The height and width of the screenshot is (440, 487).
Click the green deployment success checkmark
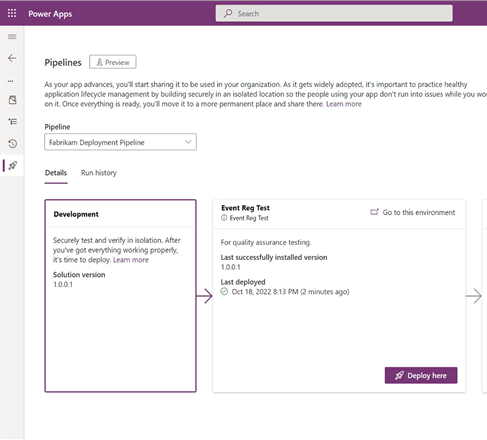pos(224,292)
